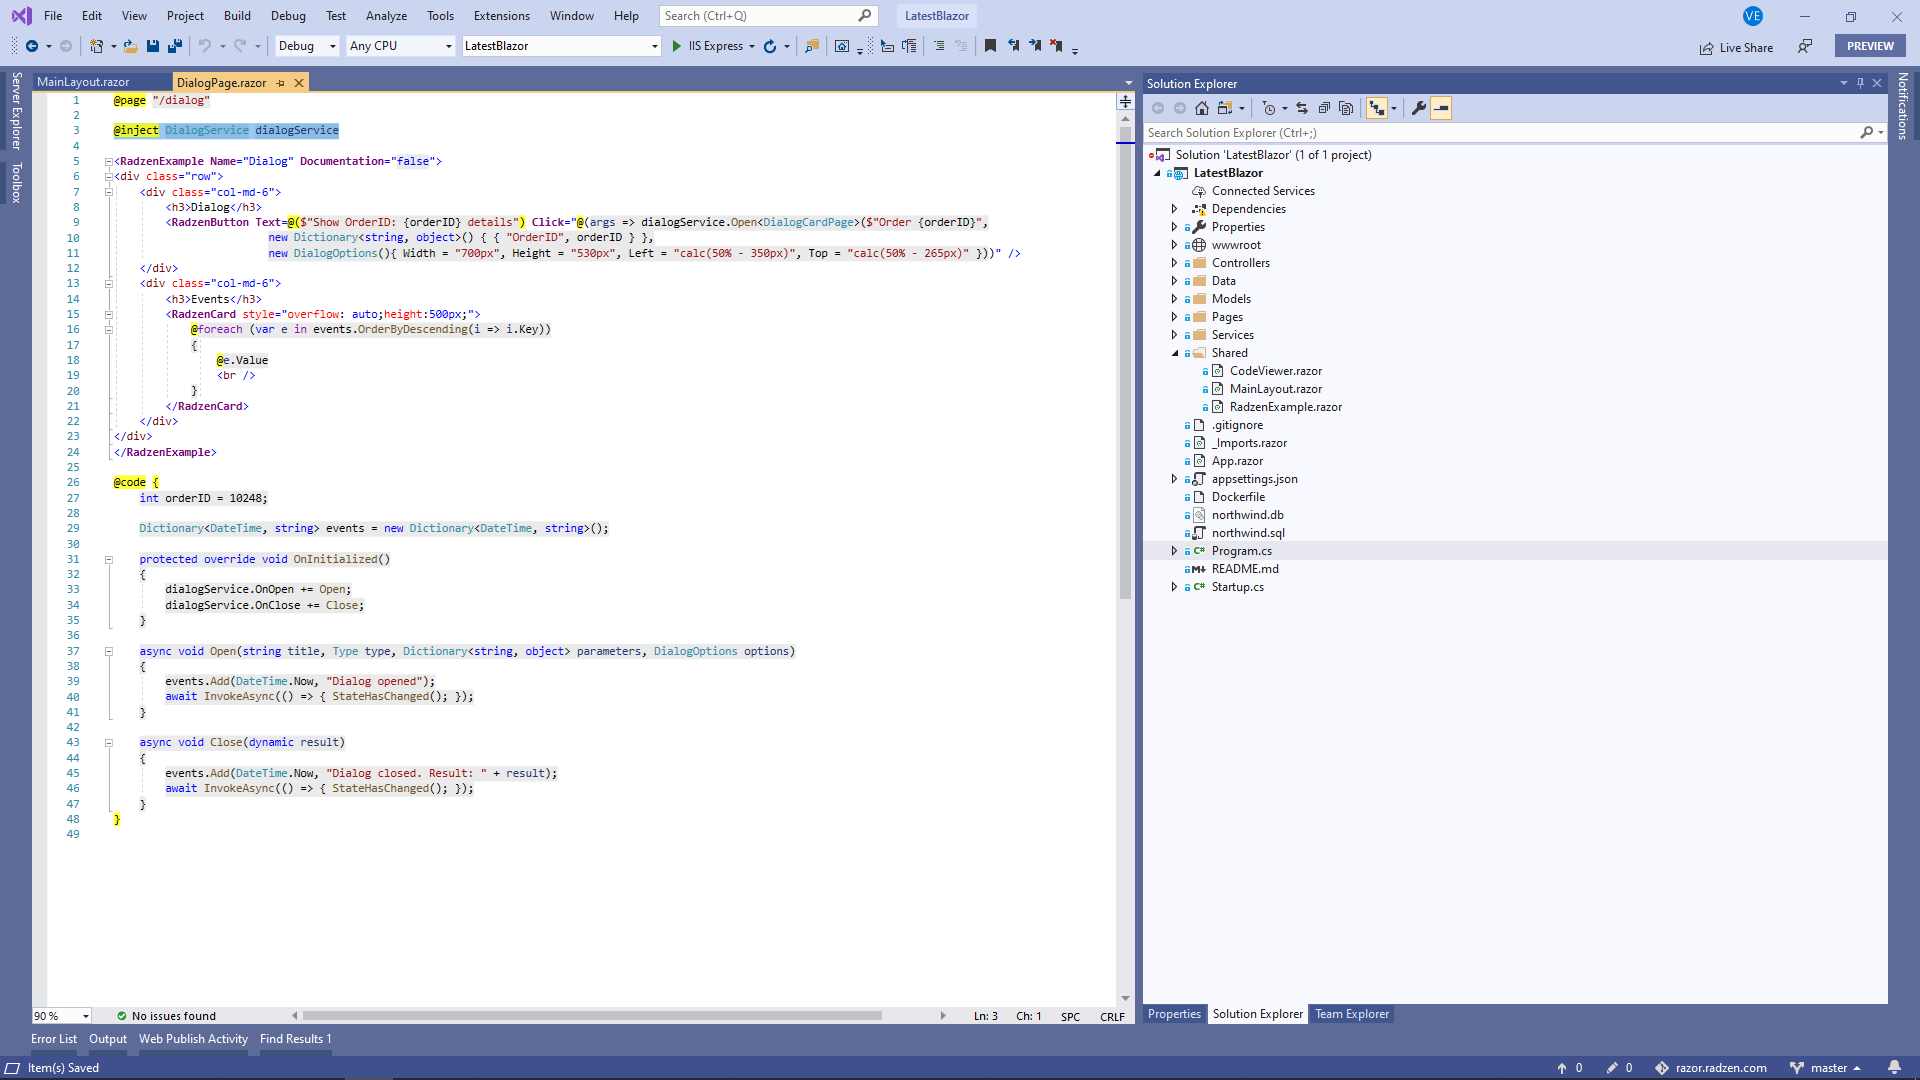Screen dimensions: 1920x1080
Task: Click the editor horizontal scrollbar thumb
Action: tap(592, 1016)
